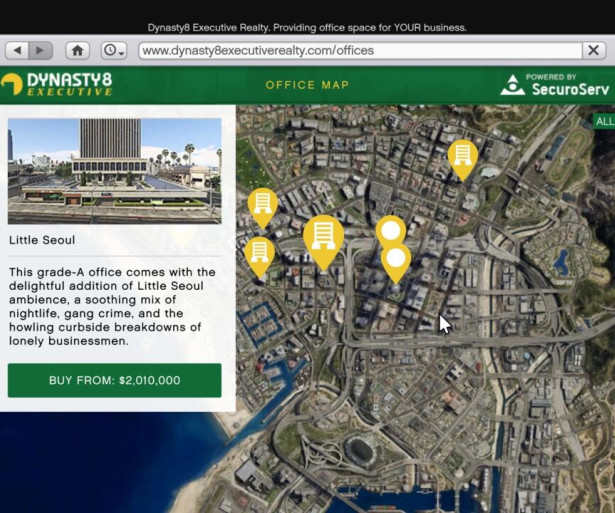Viewport: 615px width, 513px height.
Task: Select the large highlighted office pin on the map
Action: point(324,239)
